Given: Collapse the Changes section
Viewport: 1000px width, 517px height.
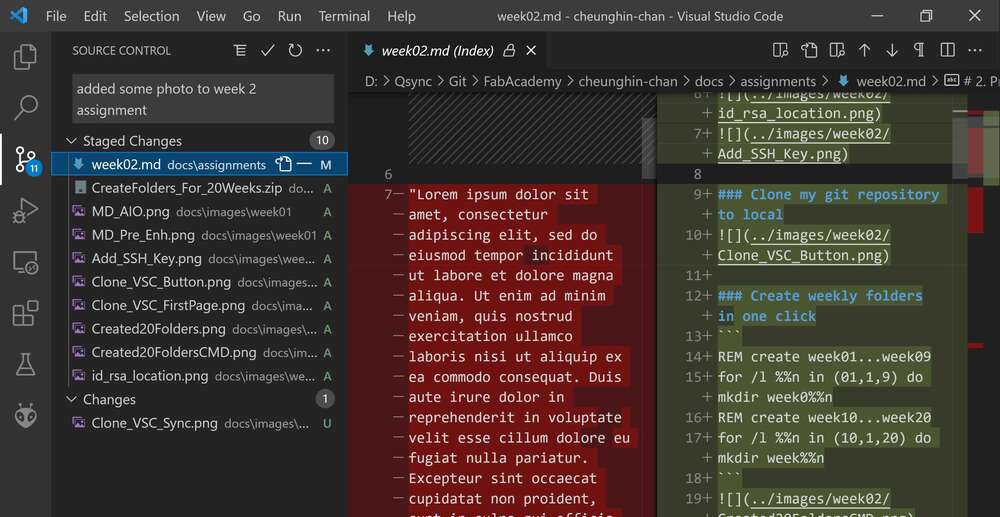Looking at the screenshot, I should (71, 400).
